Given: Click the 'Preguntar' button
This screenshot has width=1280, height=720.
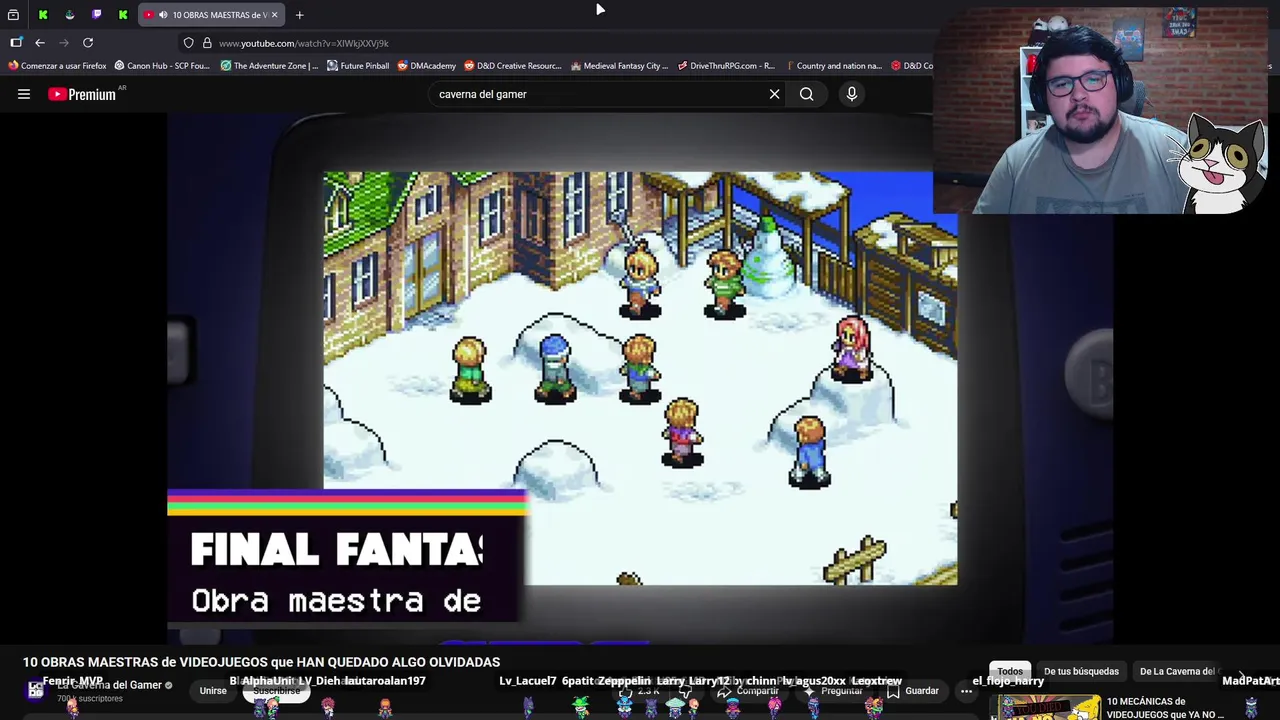Looking at the screenshot, I should [x=832, y=691].
